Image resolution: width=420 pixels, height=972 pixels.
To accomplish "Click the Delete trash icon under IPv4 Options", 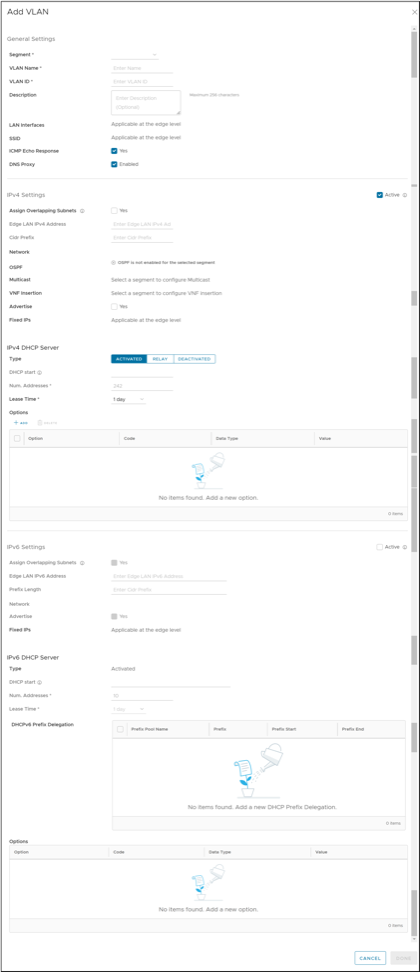I will click(x=40, y=422).
